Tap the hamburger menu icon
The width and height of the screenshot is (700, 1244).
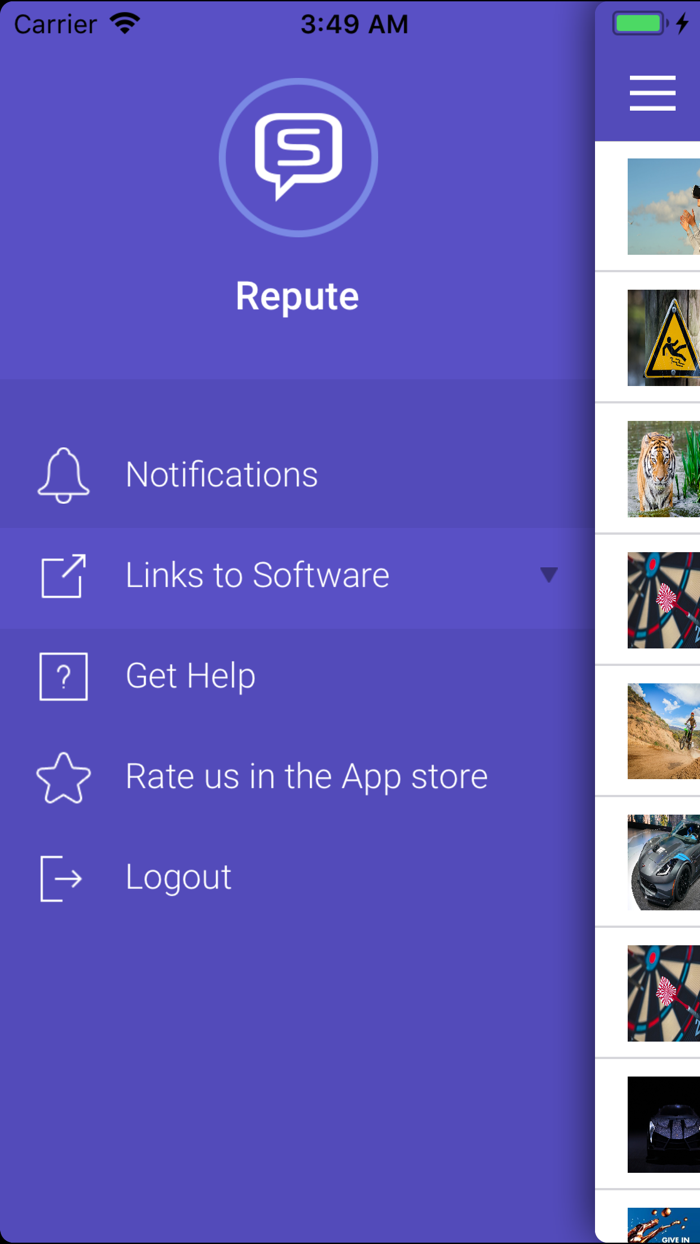click(x=653, y=93)
